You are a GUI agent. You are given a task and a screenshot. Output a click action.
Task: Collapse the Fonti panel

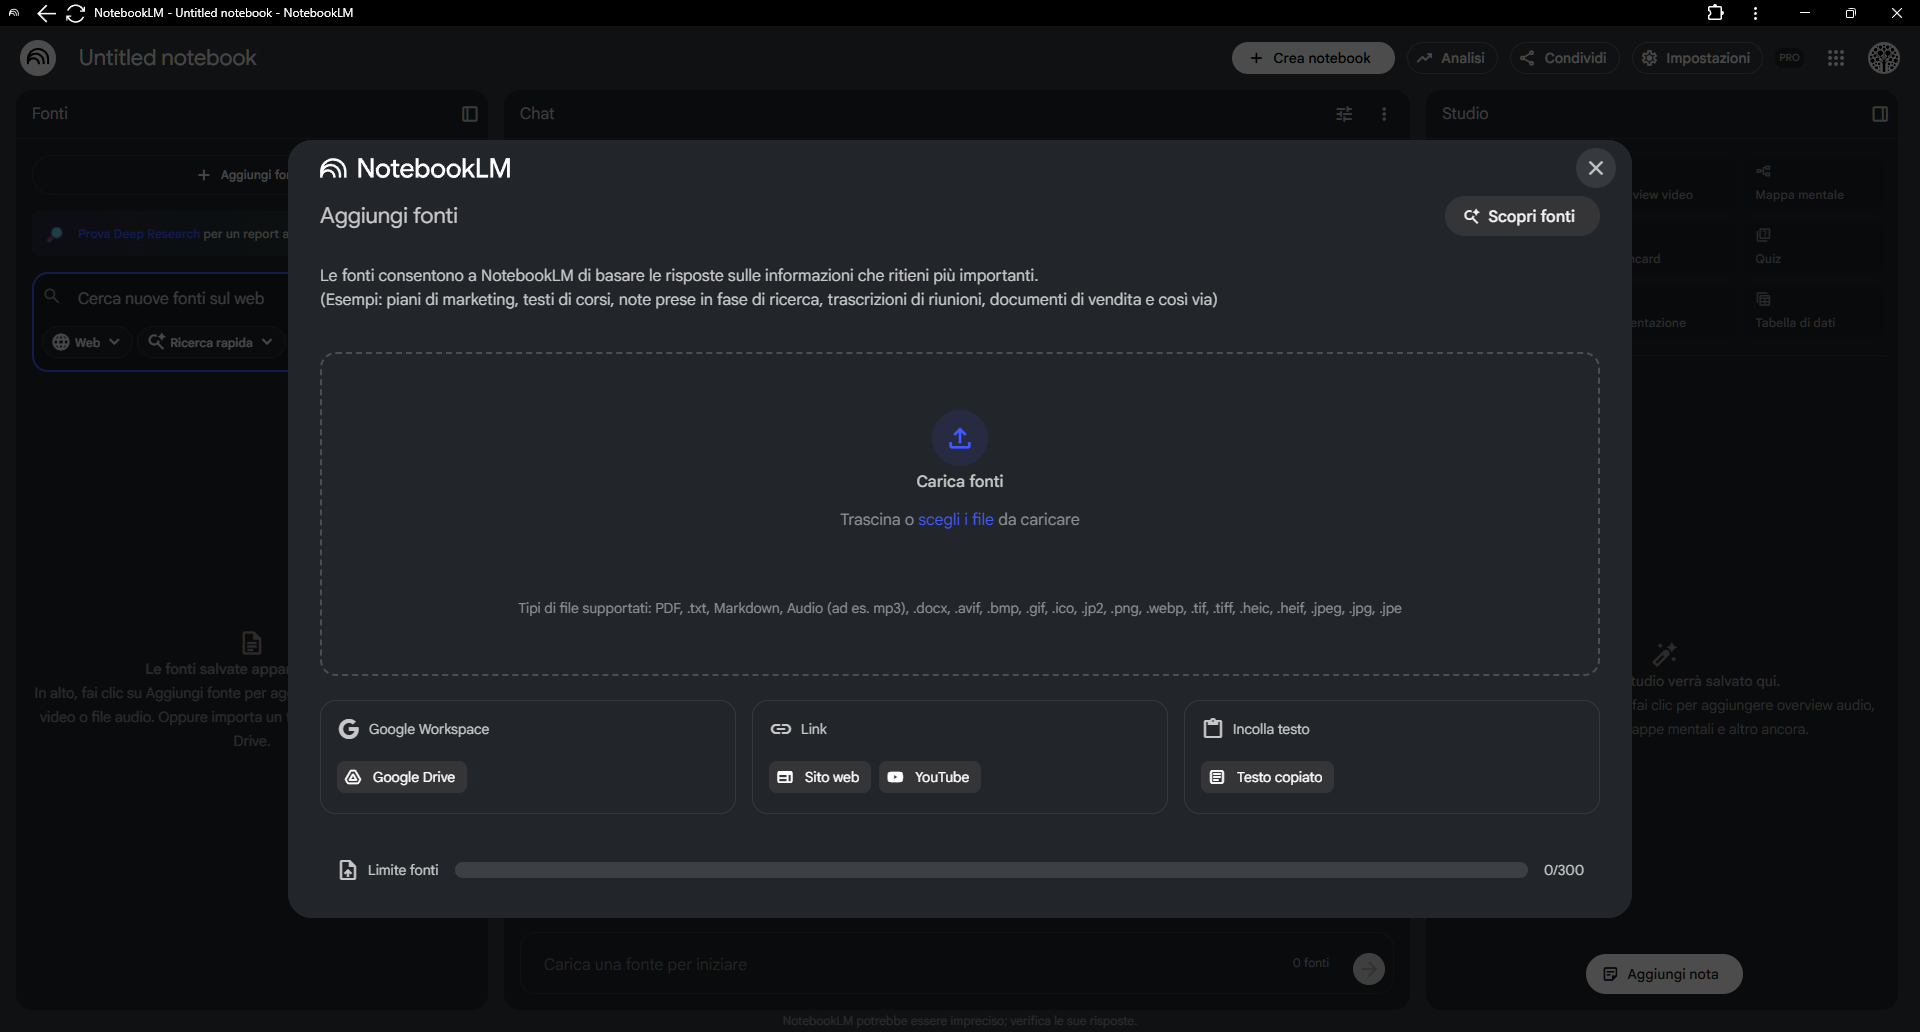pos(469,114)
